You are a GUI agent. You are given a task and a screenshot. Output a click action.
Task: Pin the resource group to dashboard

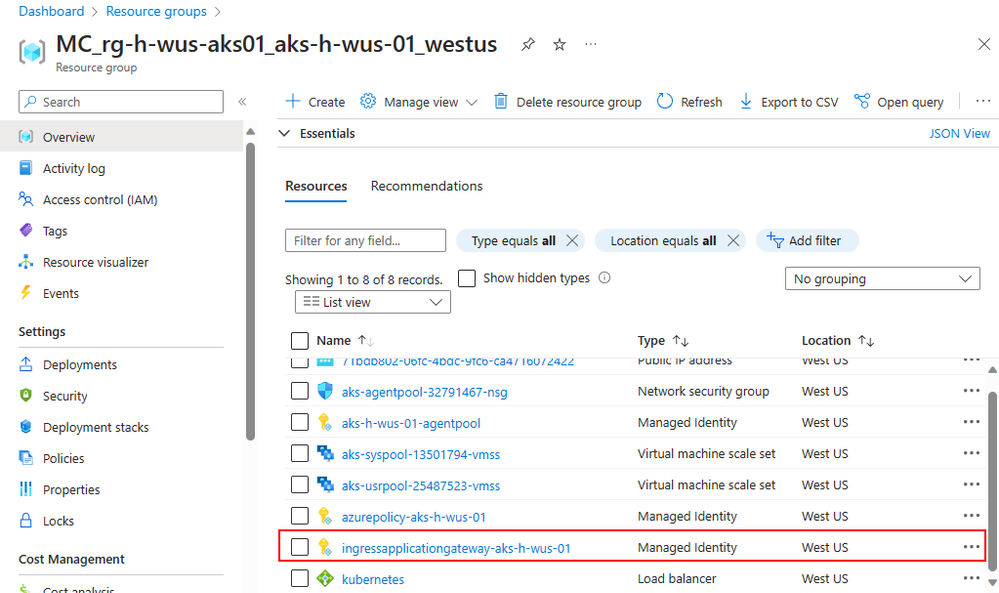click(x=528, y=45)
